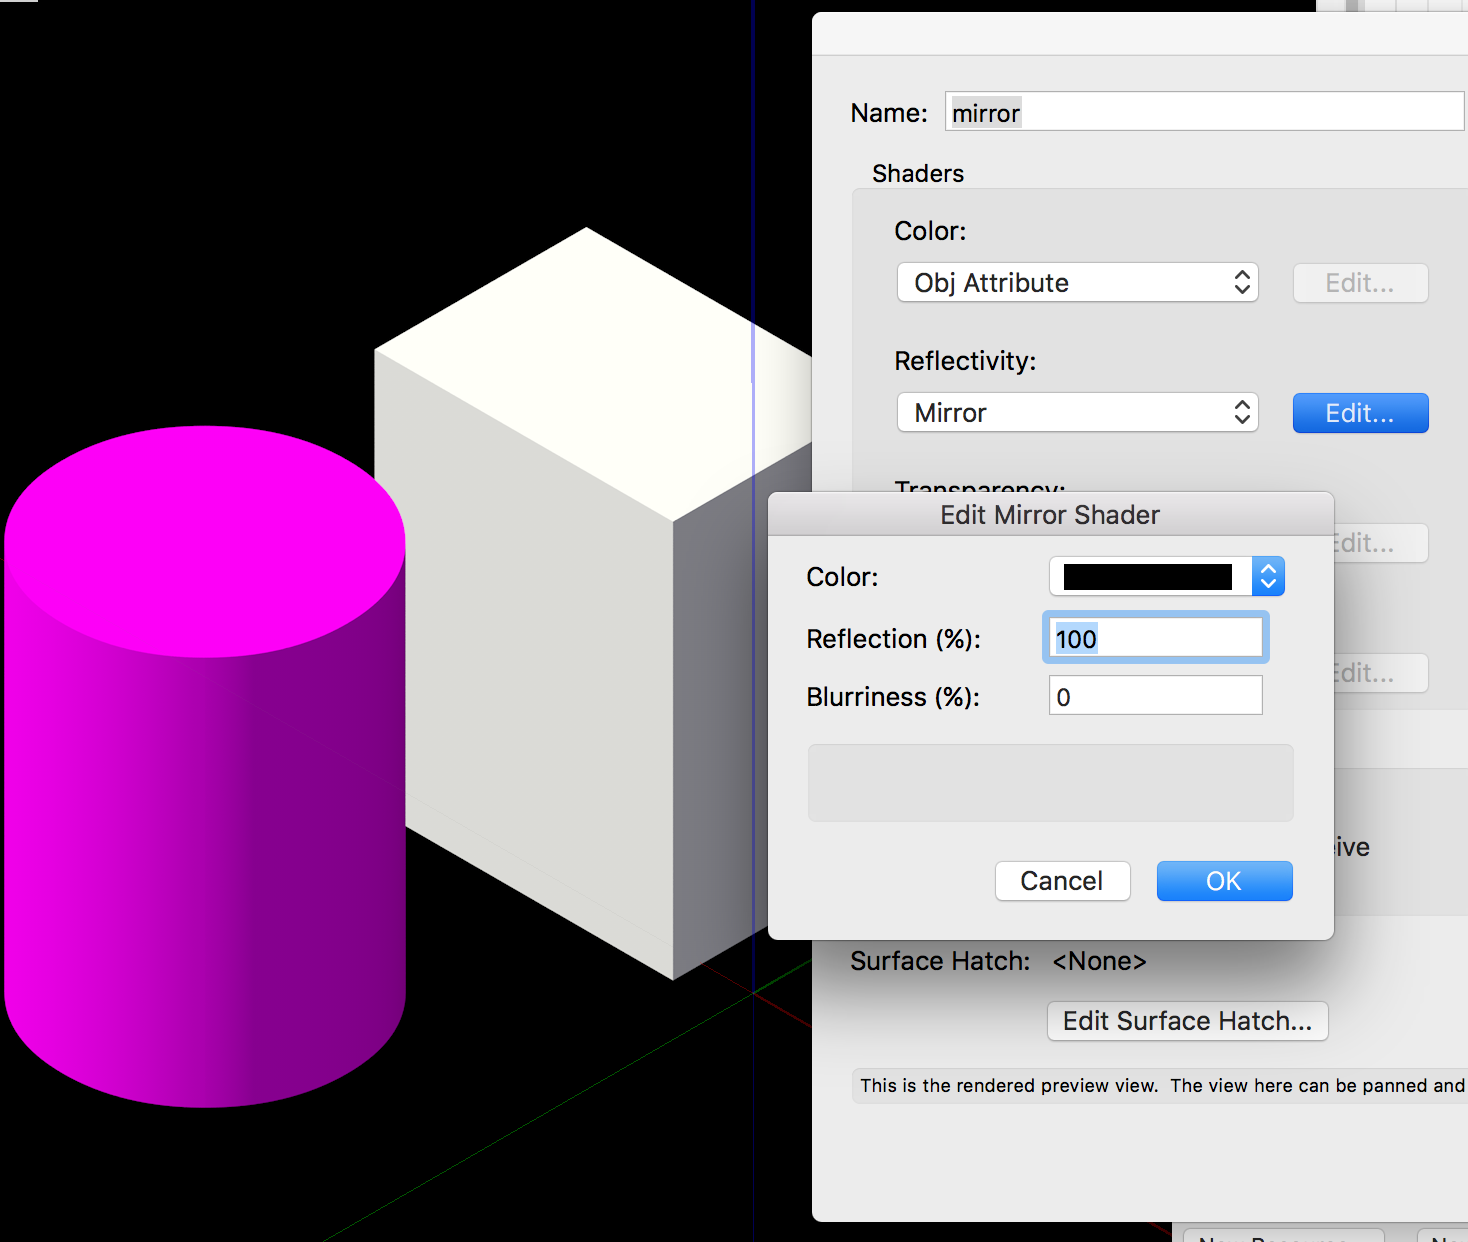The height and width of the screenshot is (1242, 1468).
Task: Click the blue arrows beside the mirror color
Action: (x=1268, y=577)
